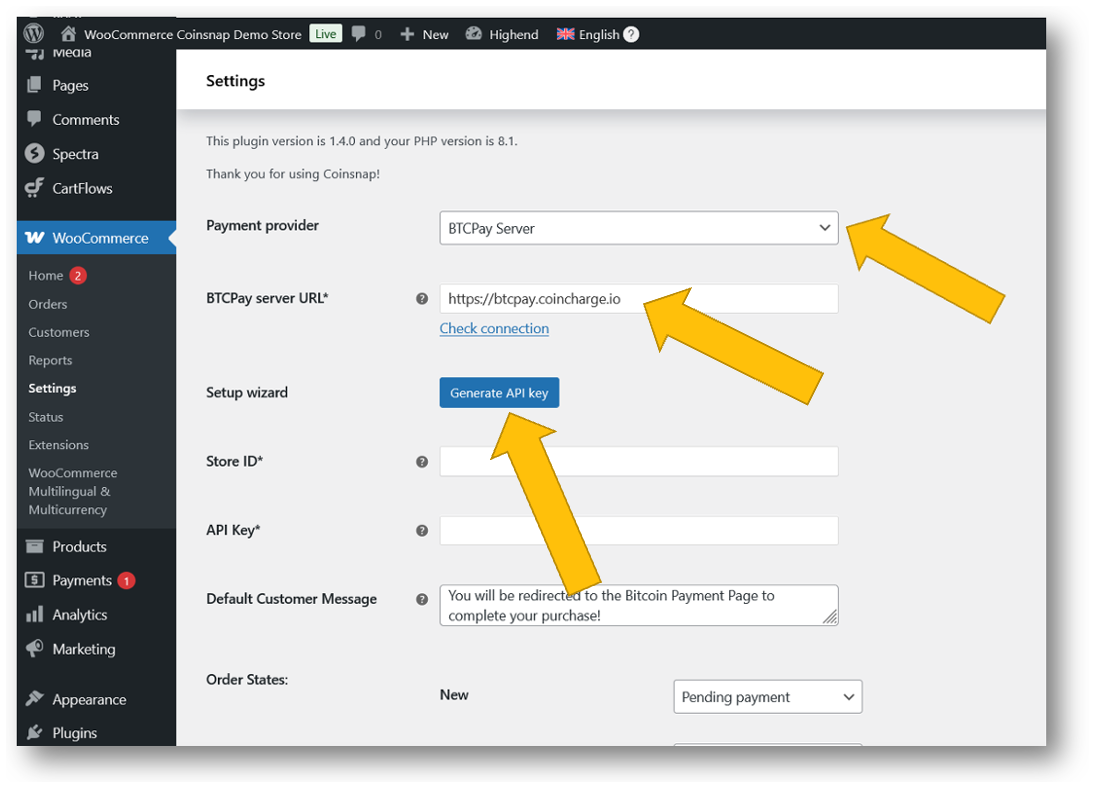Click the Marketing megaphone icon

tap(34, 648)
